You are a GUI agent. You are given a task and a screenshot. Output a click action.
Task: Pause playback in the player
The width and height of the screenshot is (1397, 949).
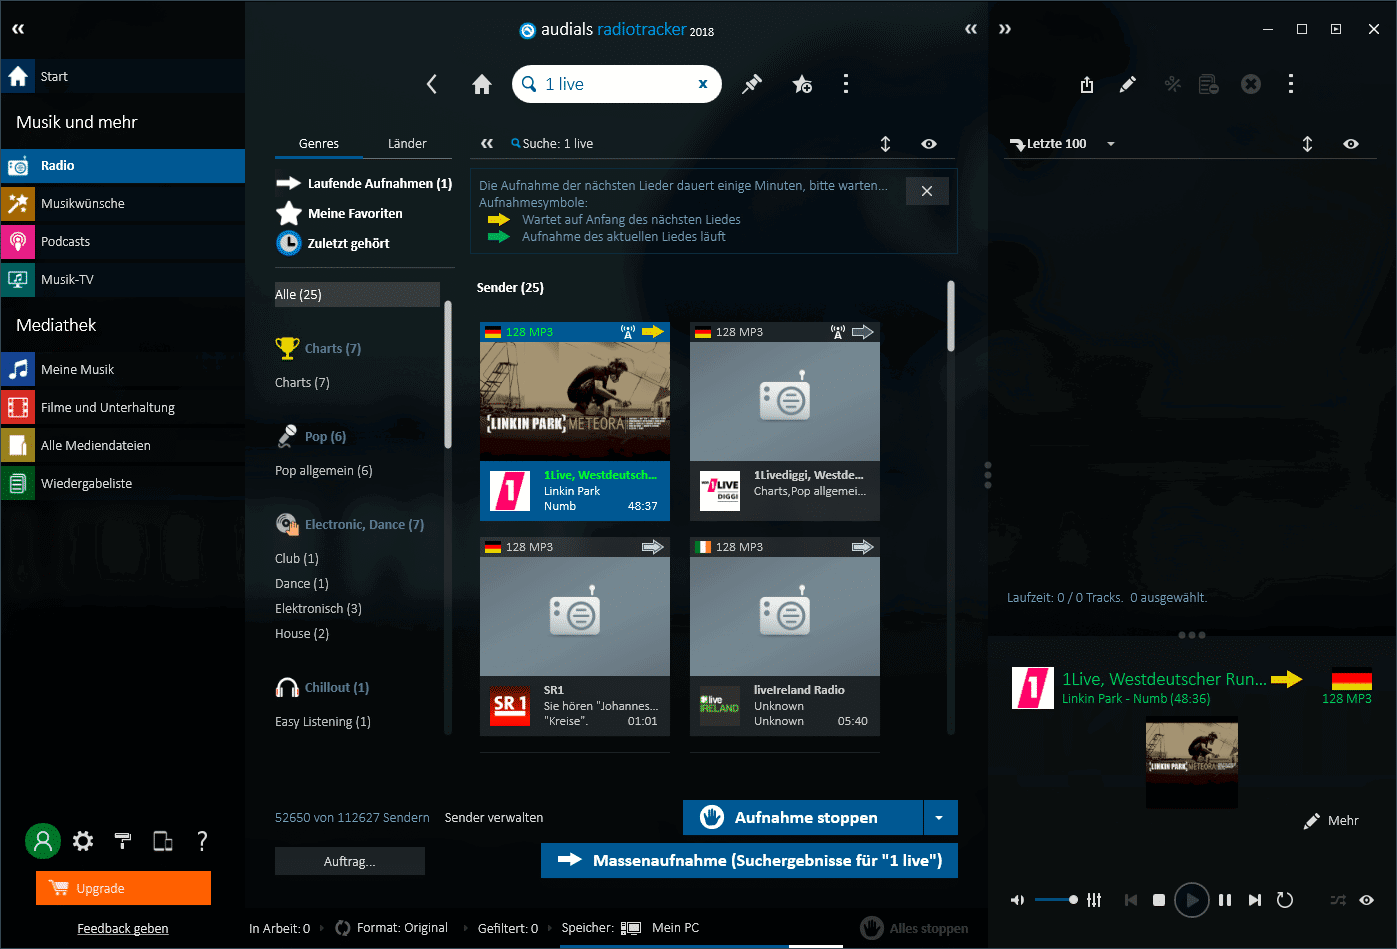click(1225, 900)
